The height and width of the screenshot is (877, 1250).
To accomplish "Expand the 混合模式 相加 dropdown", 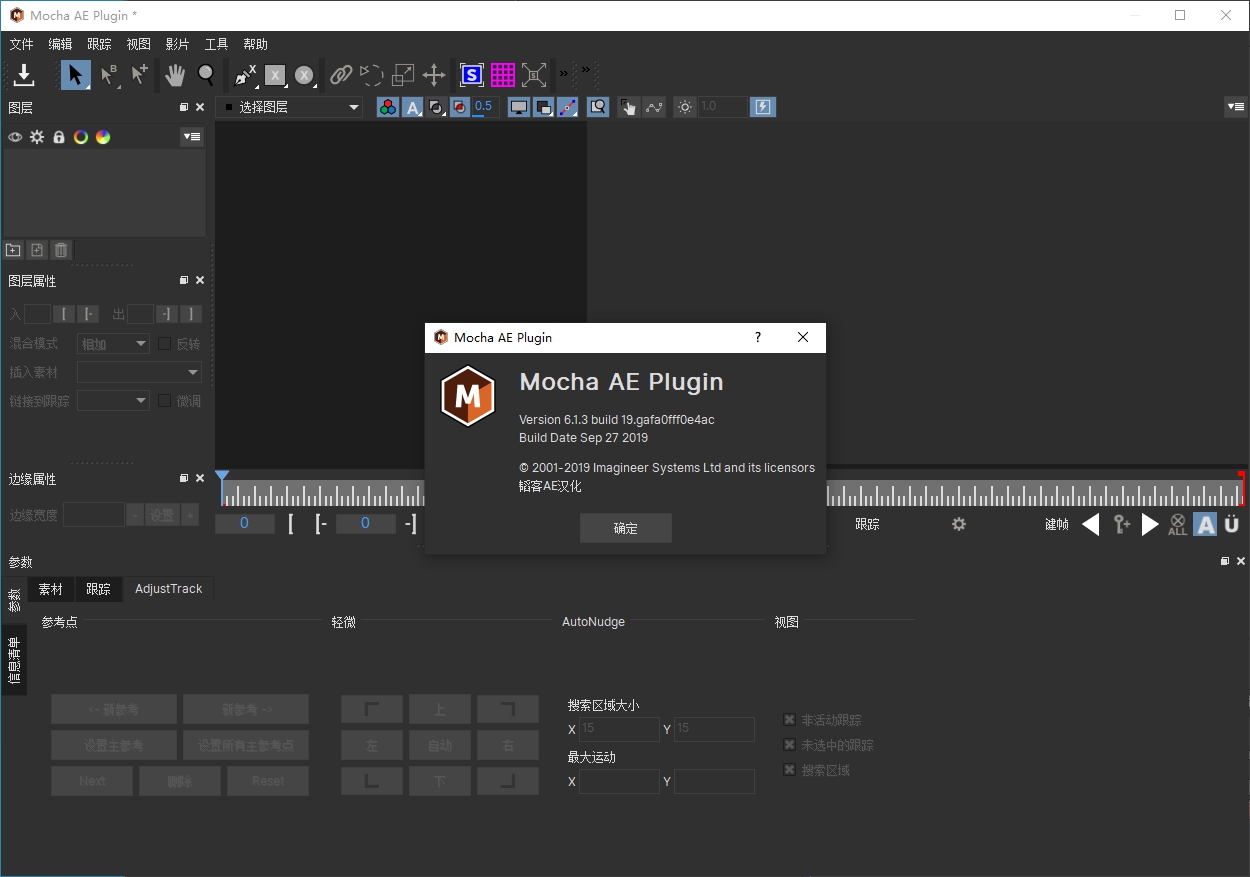I will click(x=113, y=344).
